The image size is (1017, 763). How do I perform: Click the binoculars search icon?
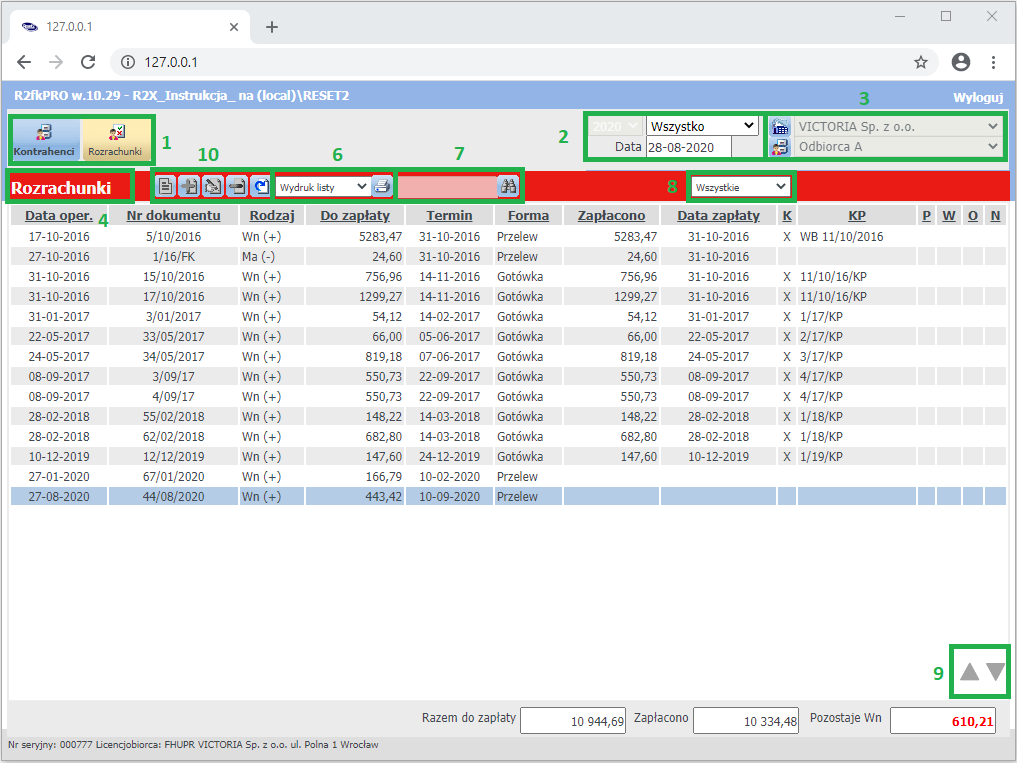coord(508,187)
